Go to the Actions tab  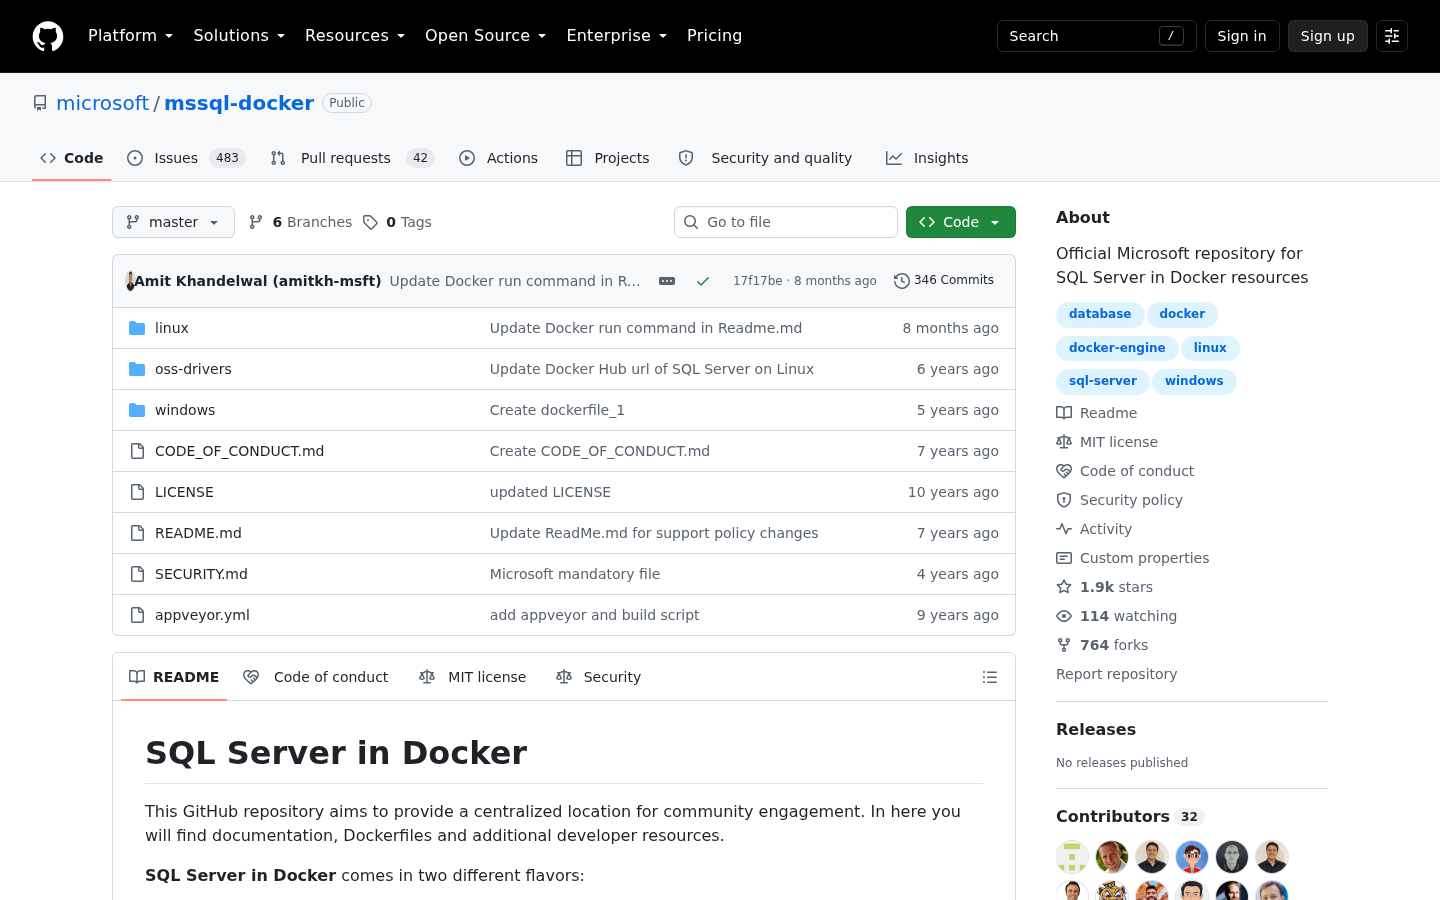(x=498, y=158)
